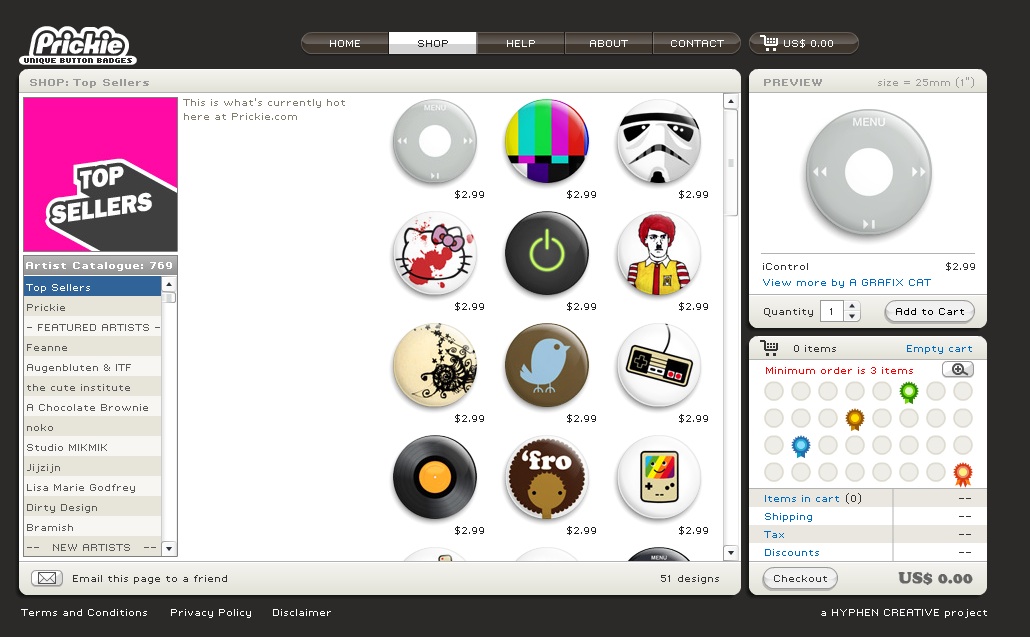Click the Shipping row label
The image size is (1030, 637).
(788, 517)
